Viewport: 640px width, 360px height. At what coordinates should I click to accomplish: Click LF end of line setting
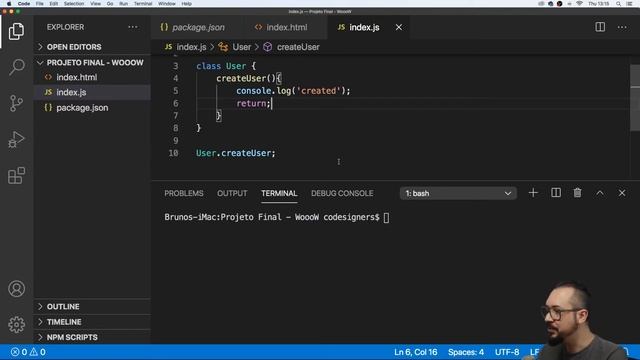tap(534, 352)
